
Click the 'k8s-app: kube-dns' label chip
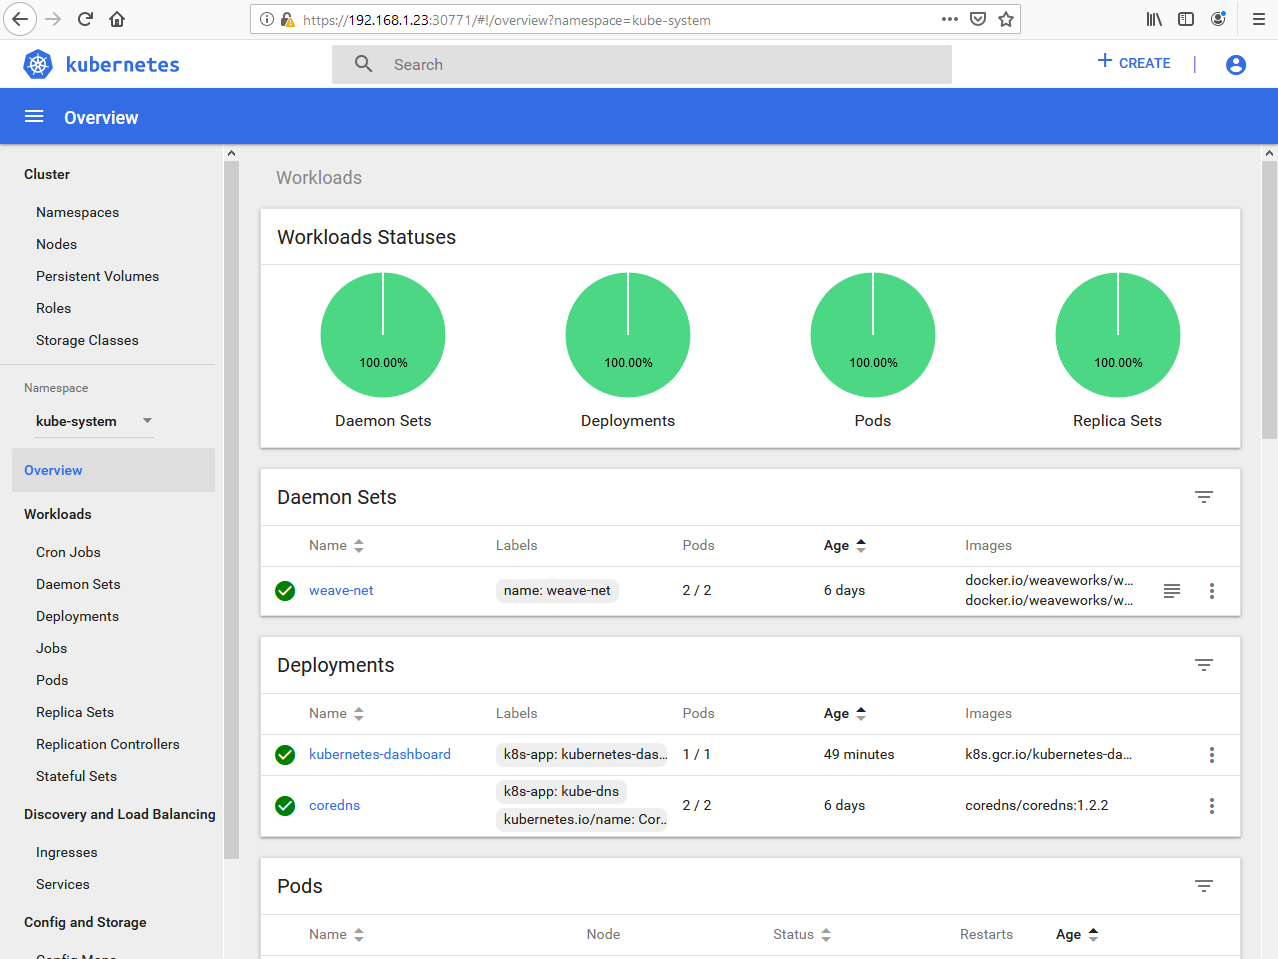point(561,791)
